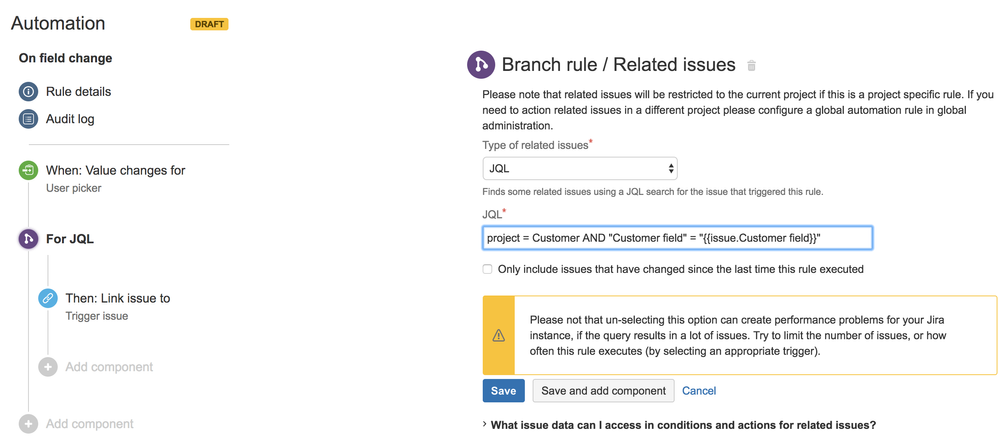Click the Rule details info icon
Screen dimensions: 999x446
(28, 92)
